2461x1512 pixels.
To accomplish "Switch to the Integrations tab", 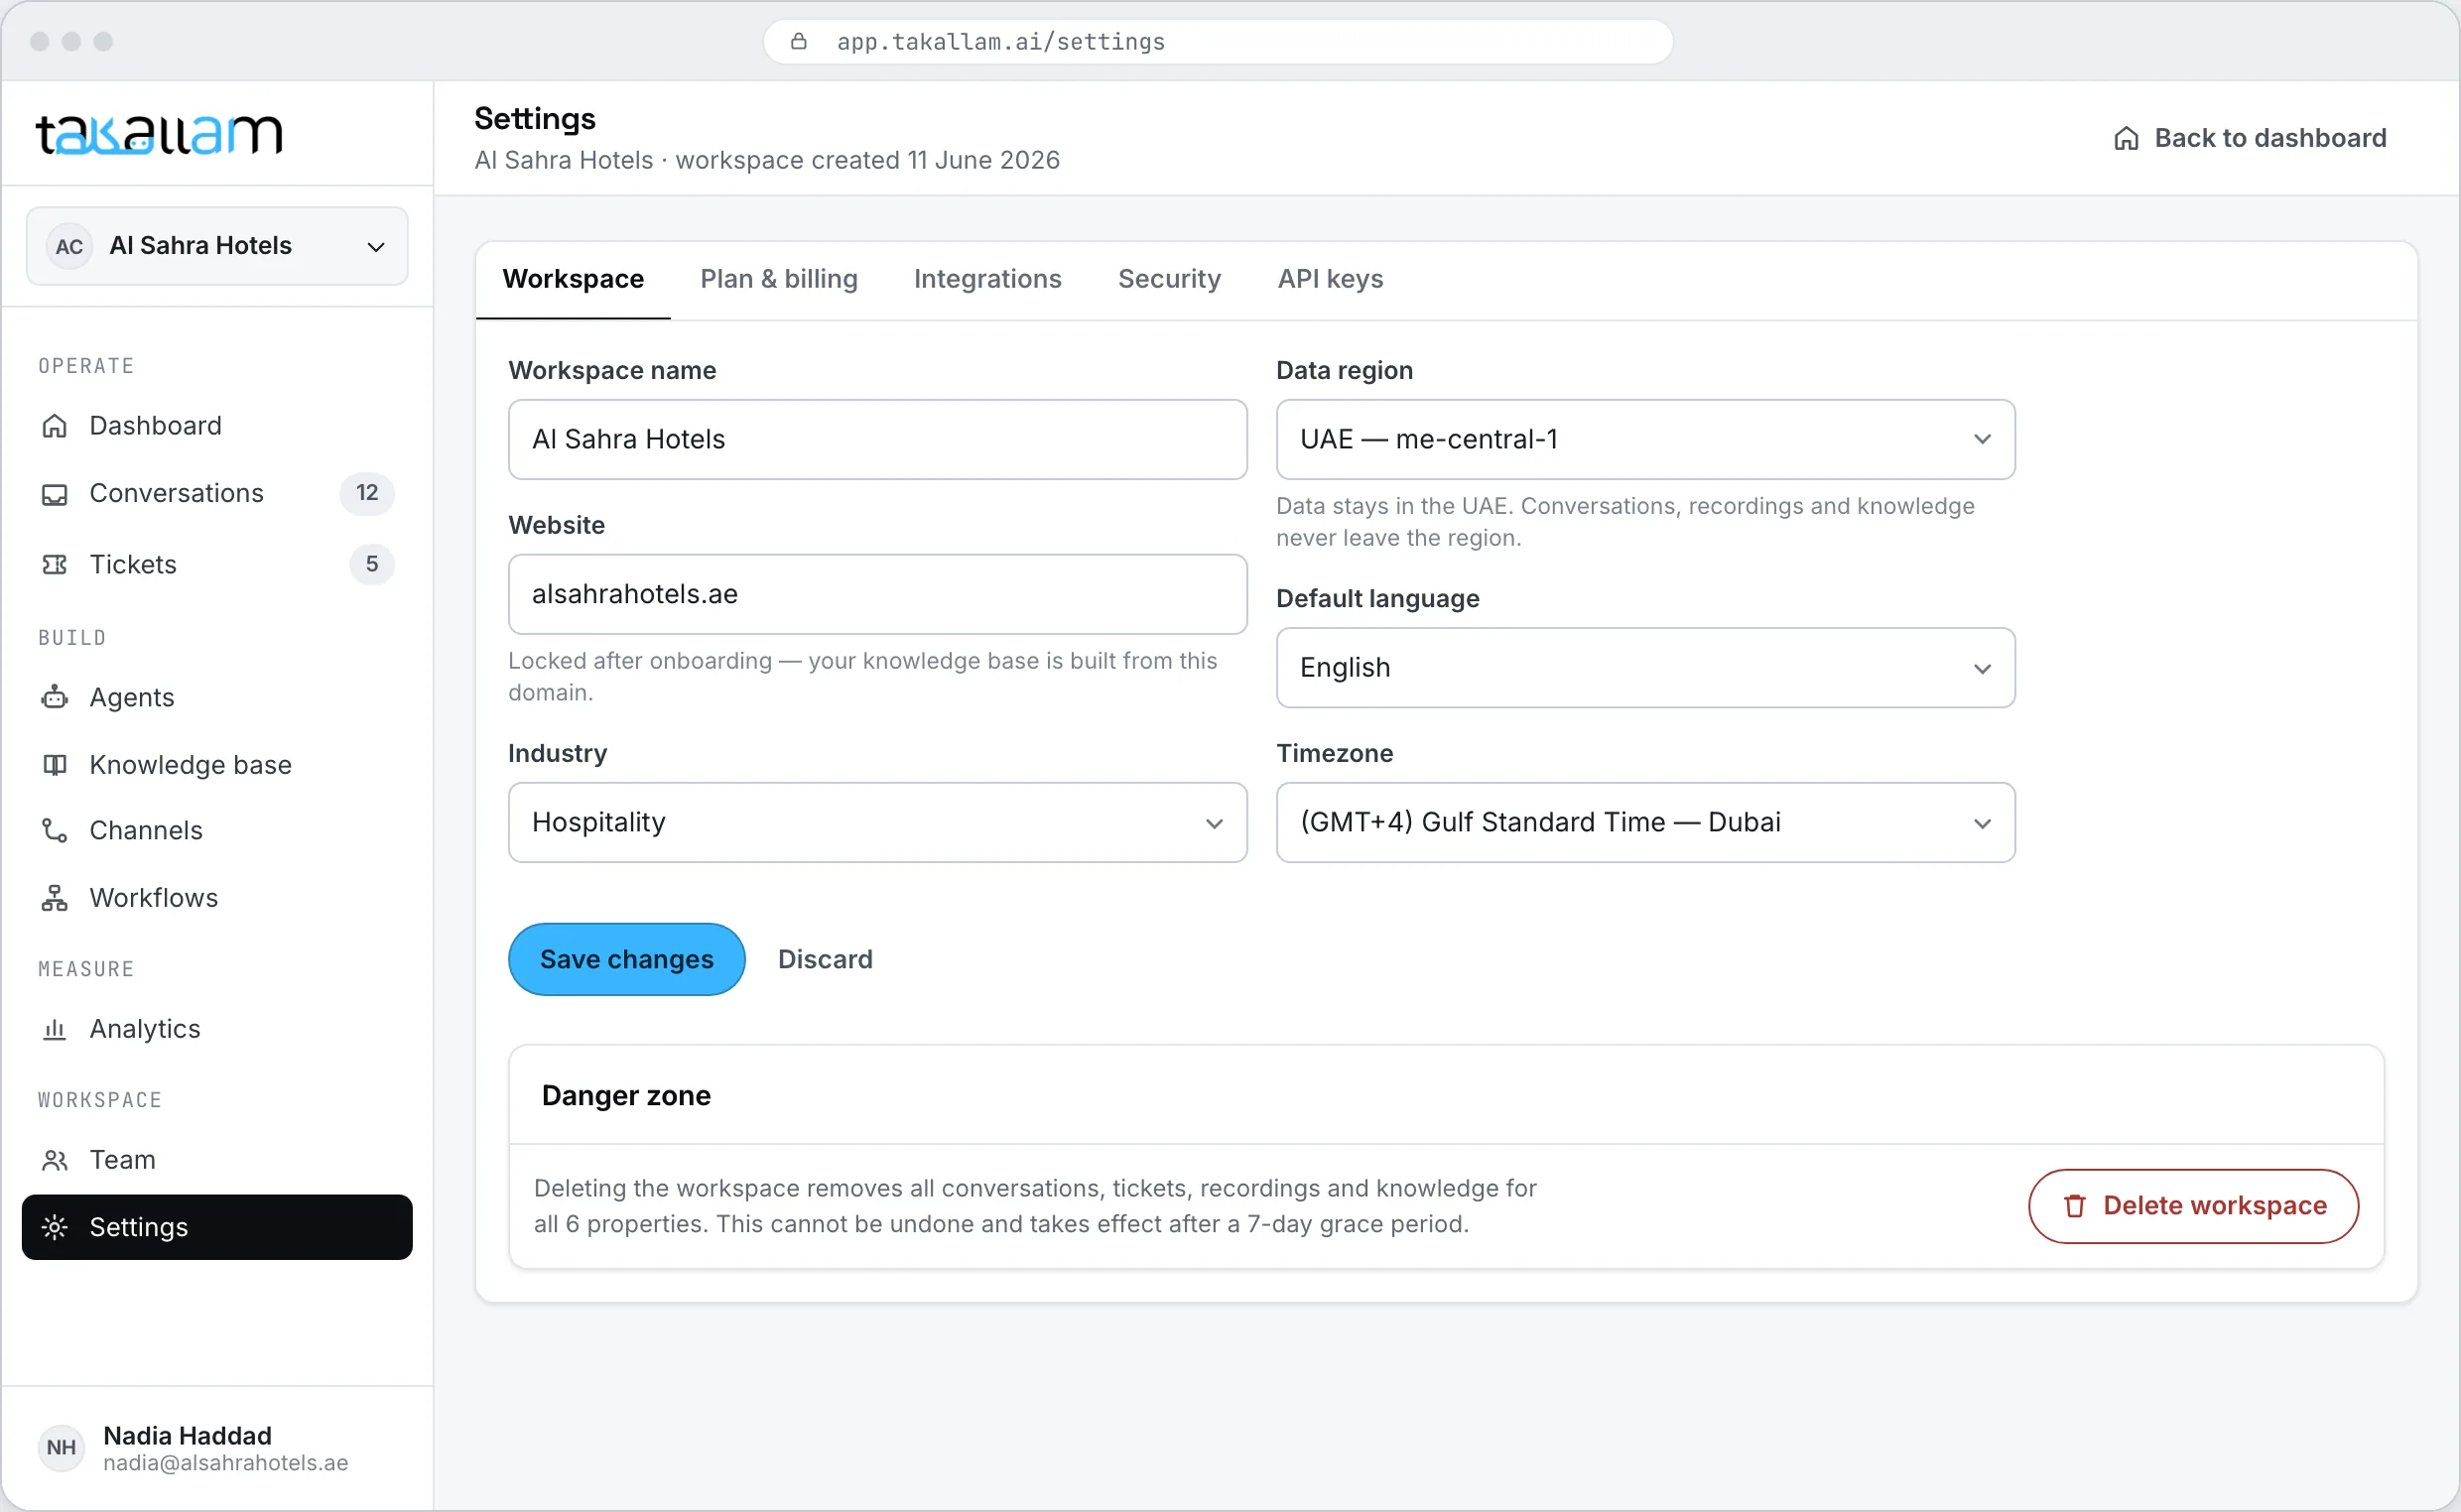I will coord(987,279).
